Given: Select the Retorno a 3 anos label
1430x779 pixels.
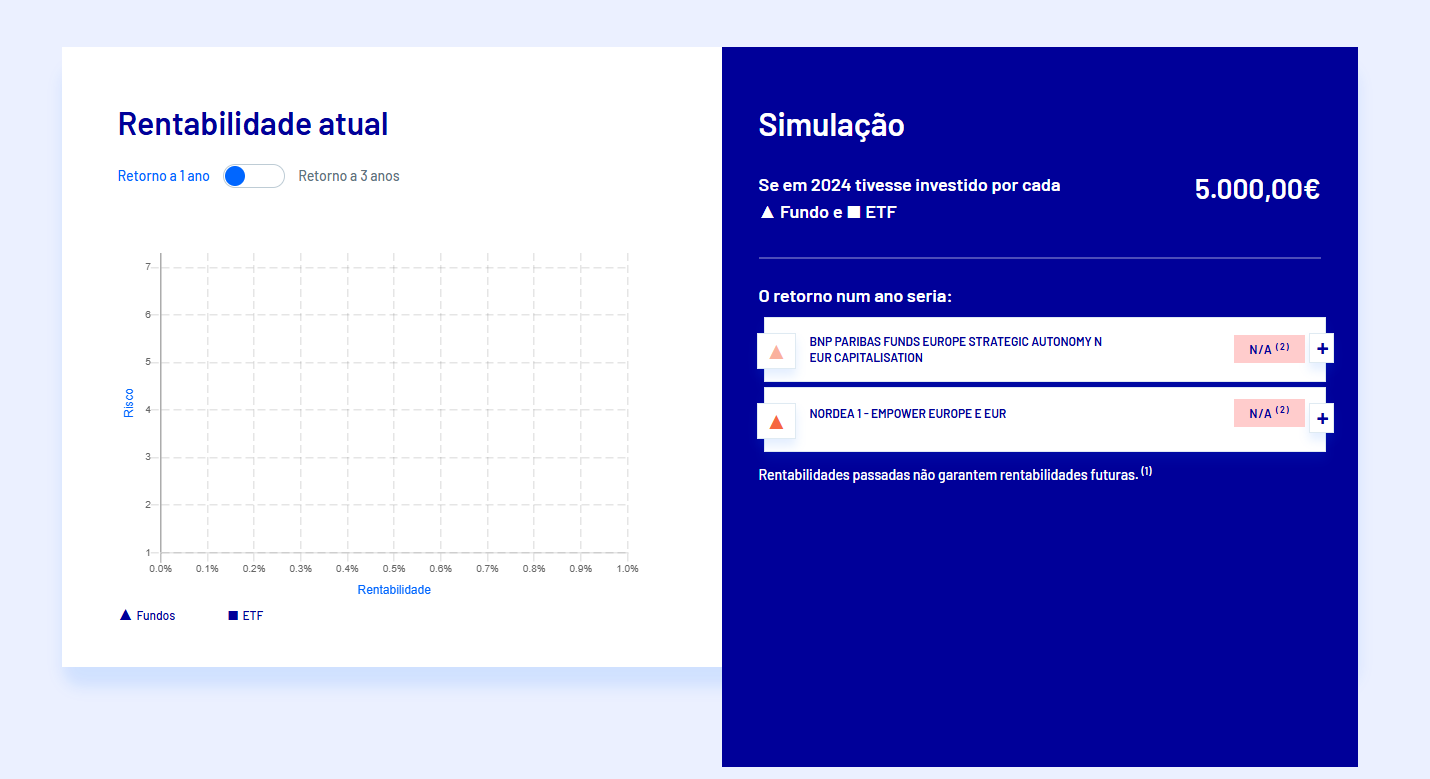Looking at the screenshot, I should tap(348, 175).
